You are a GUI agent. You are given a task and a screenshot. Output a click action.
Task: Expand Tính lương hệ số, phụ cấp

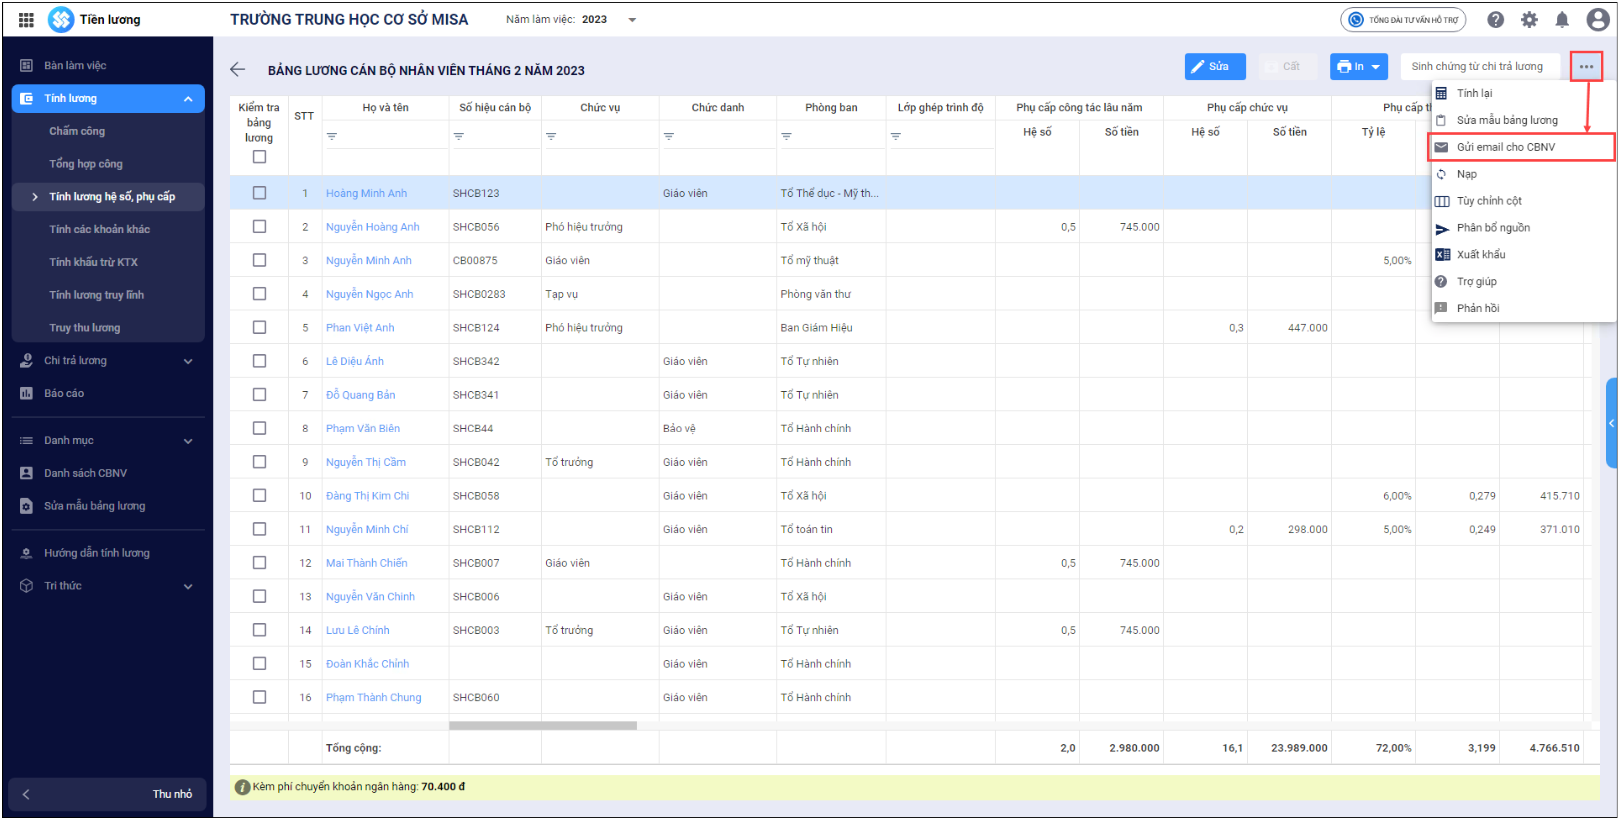35,197
